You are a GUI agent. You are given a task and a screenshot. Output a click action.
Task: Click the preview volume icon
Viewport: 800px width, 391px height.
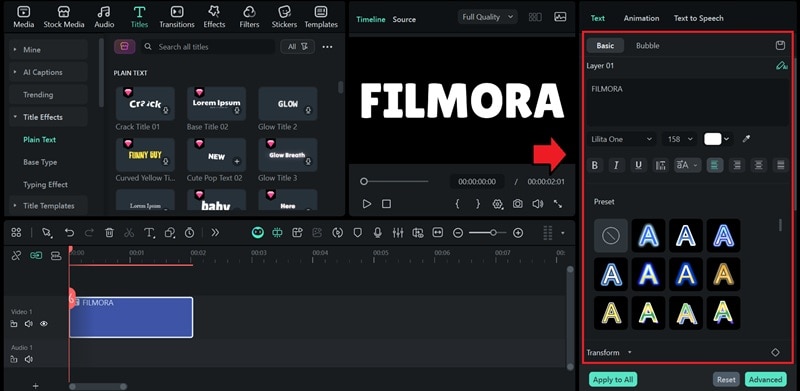point(537,204)
